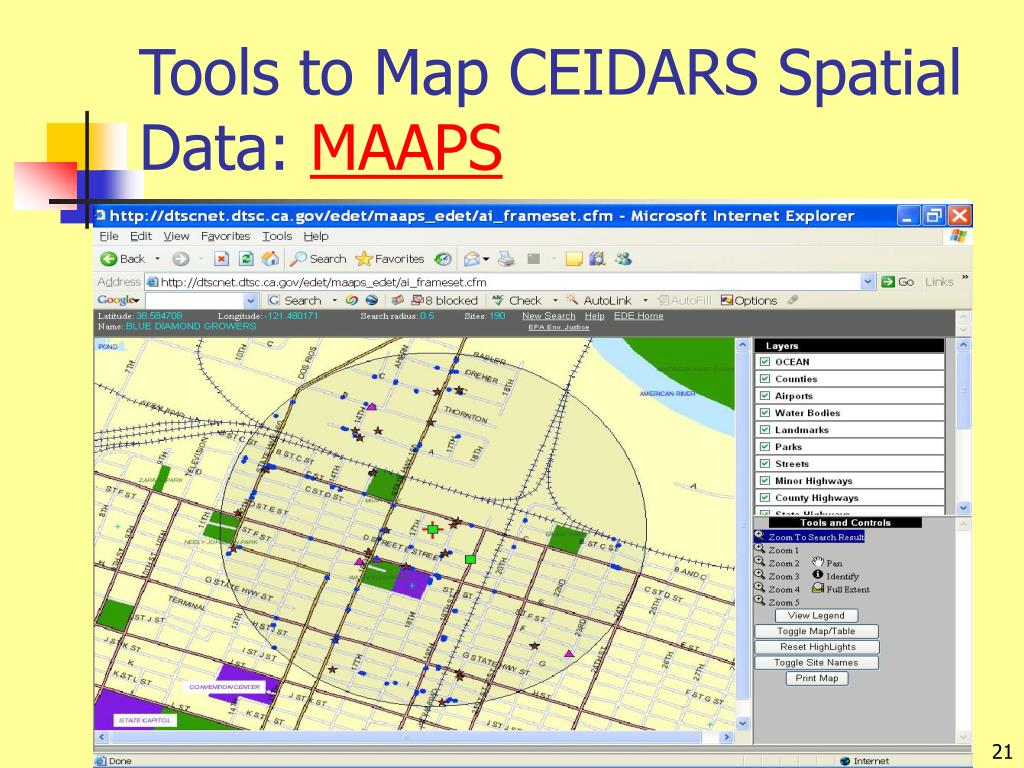1024x768 pixels.
Task: Click the Stop page loading icon
Action: [221, 259]
